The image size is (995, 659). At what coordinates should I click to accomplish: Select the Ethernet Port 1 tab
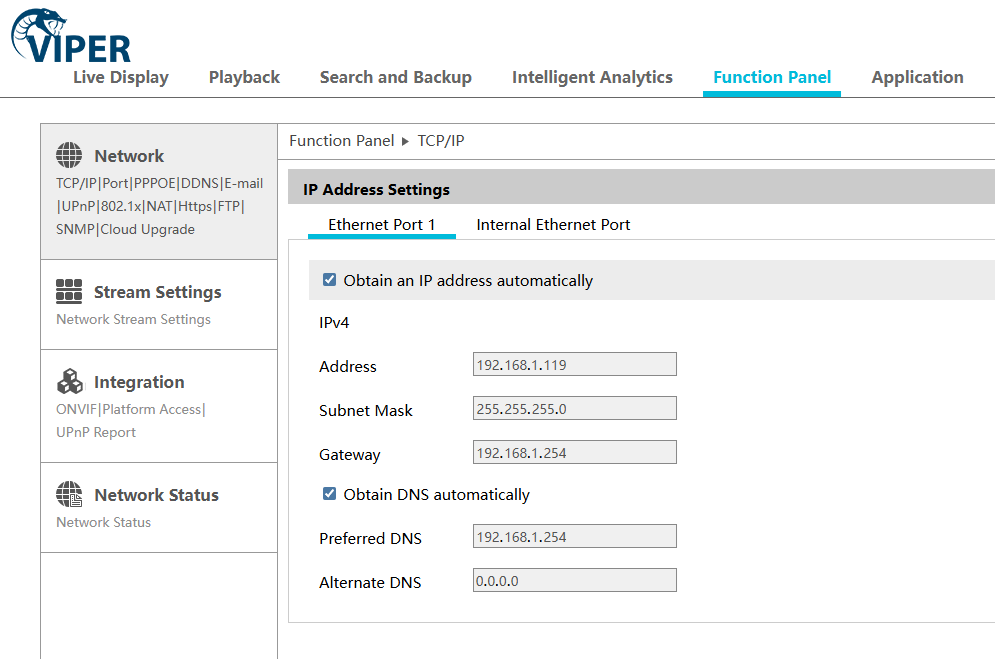[381, 225]
